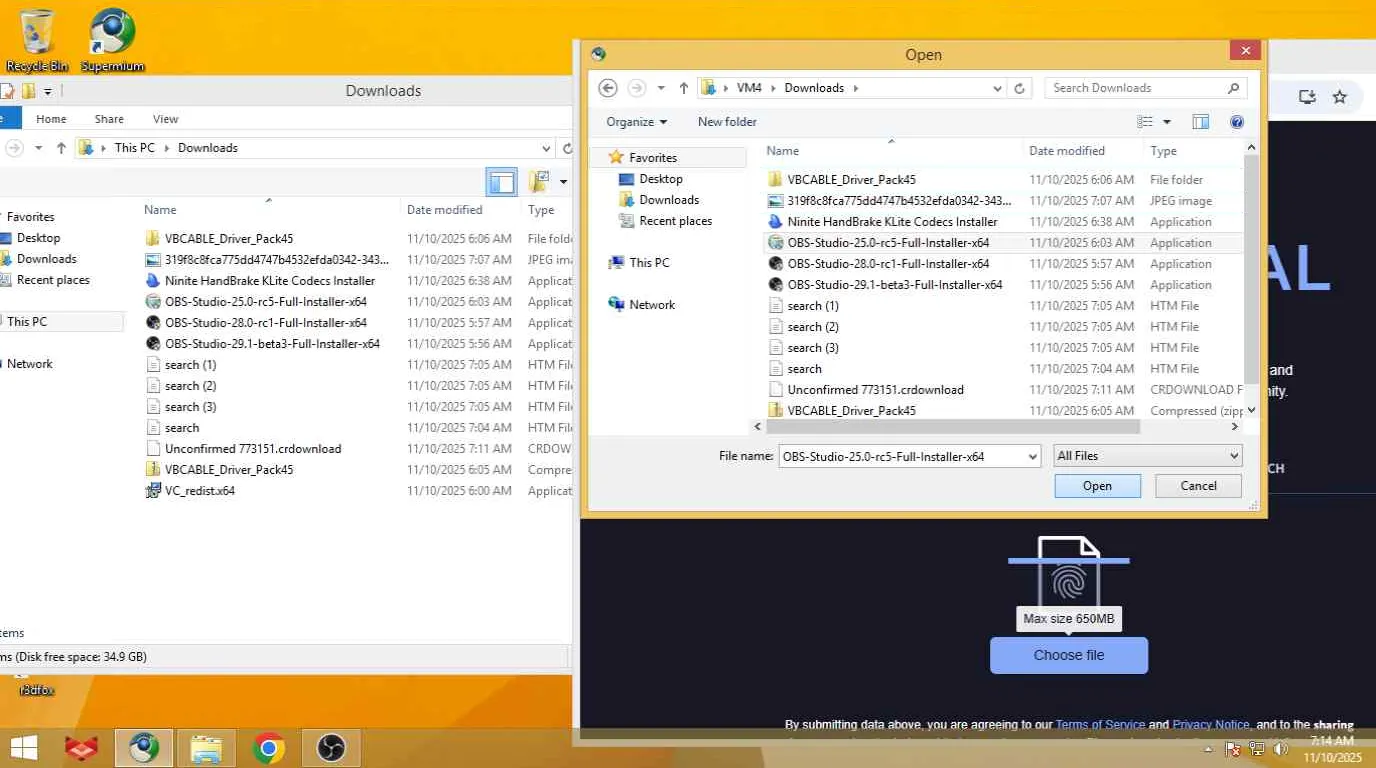This screenshot has width=1376, height=768.
Task: Click the install-app icon in the browser address bar
Action: pos(1307,97)
